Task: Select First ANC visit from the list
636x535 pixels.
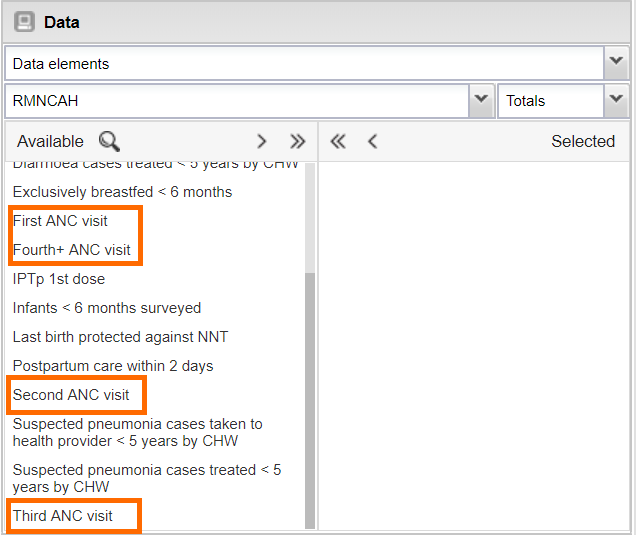Action: click(x=60, y=220)
